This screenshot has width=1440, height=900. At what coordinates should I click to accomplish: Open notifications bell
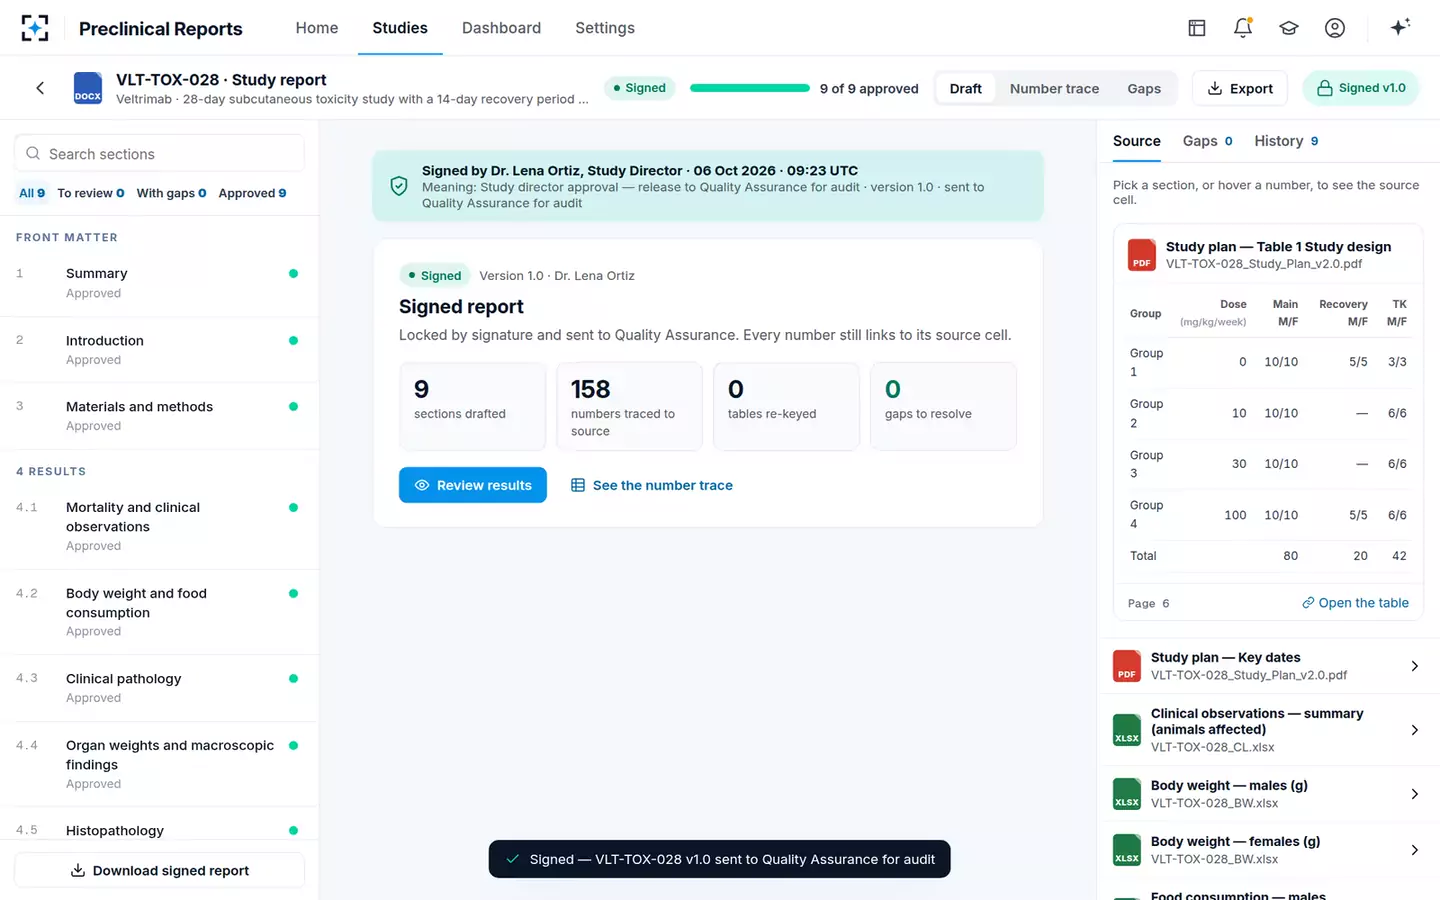click(1243, 28)
